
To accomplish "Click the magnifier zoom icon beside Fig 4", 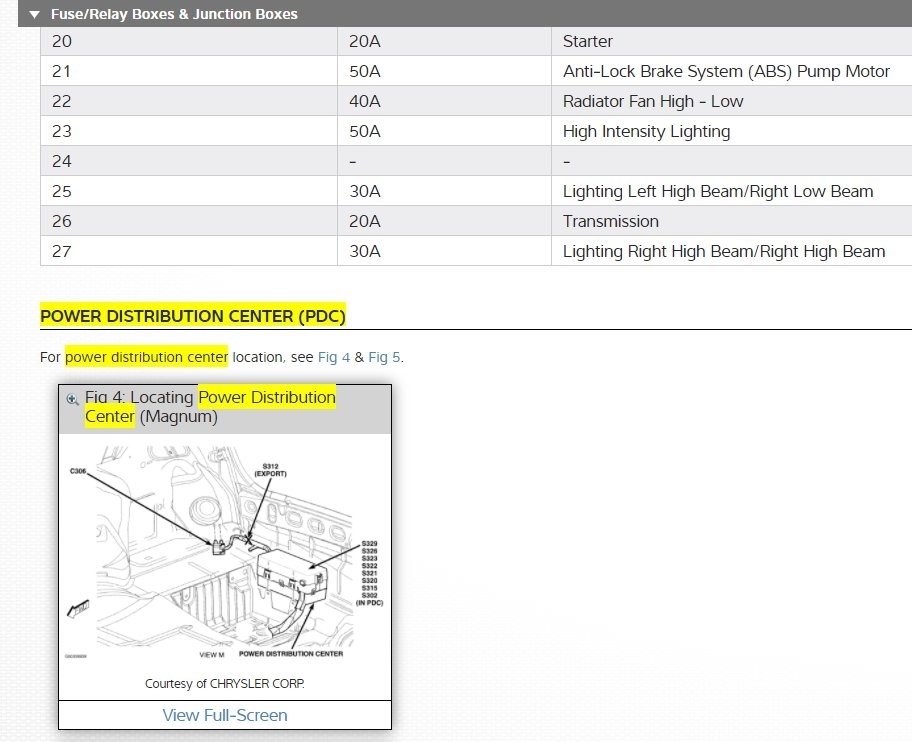I will click(x=72, y=399).
